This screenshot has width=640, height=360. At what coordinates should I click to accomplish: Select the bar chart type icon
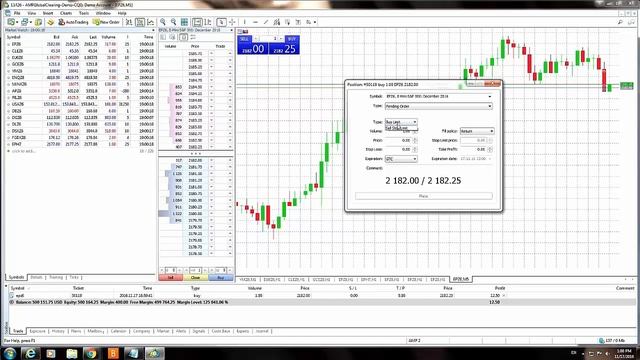click(x=129, y=22)
